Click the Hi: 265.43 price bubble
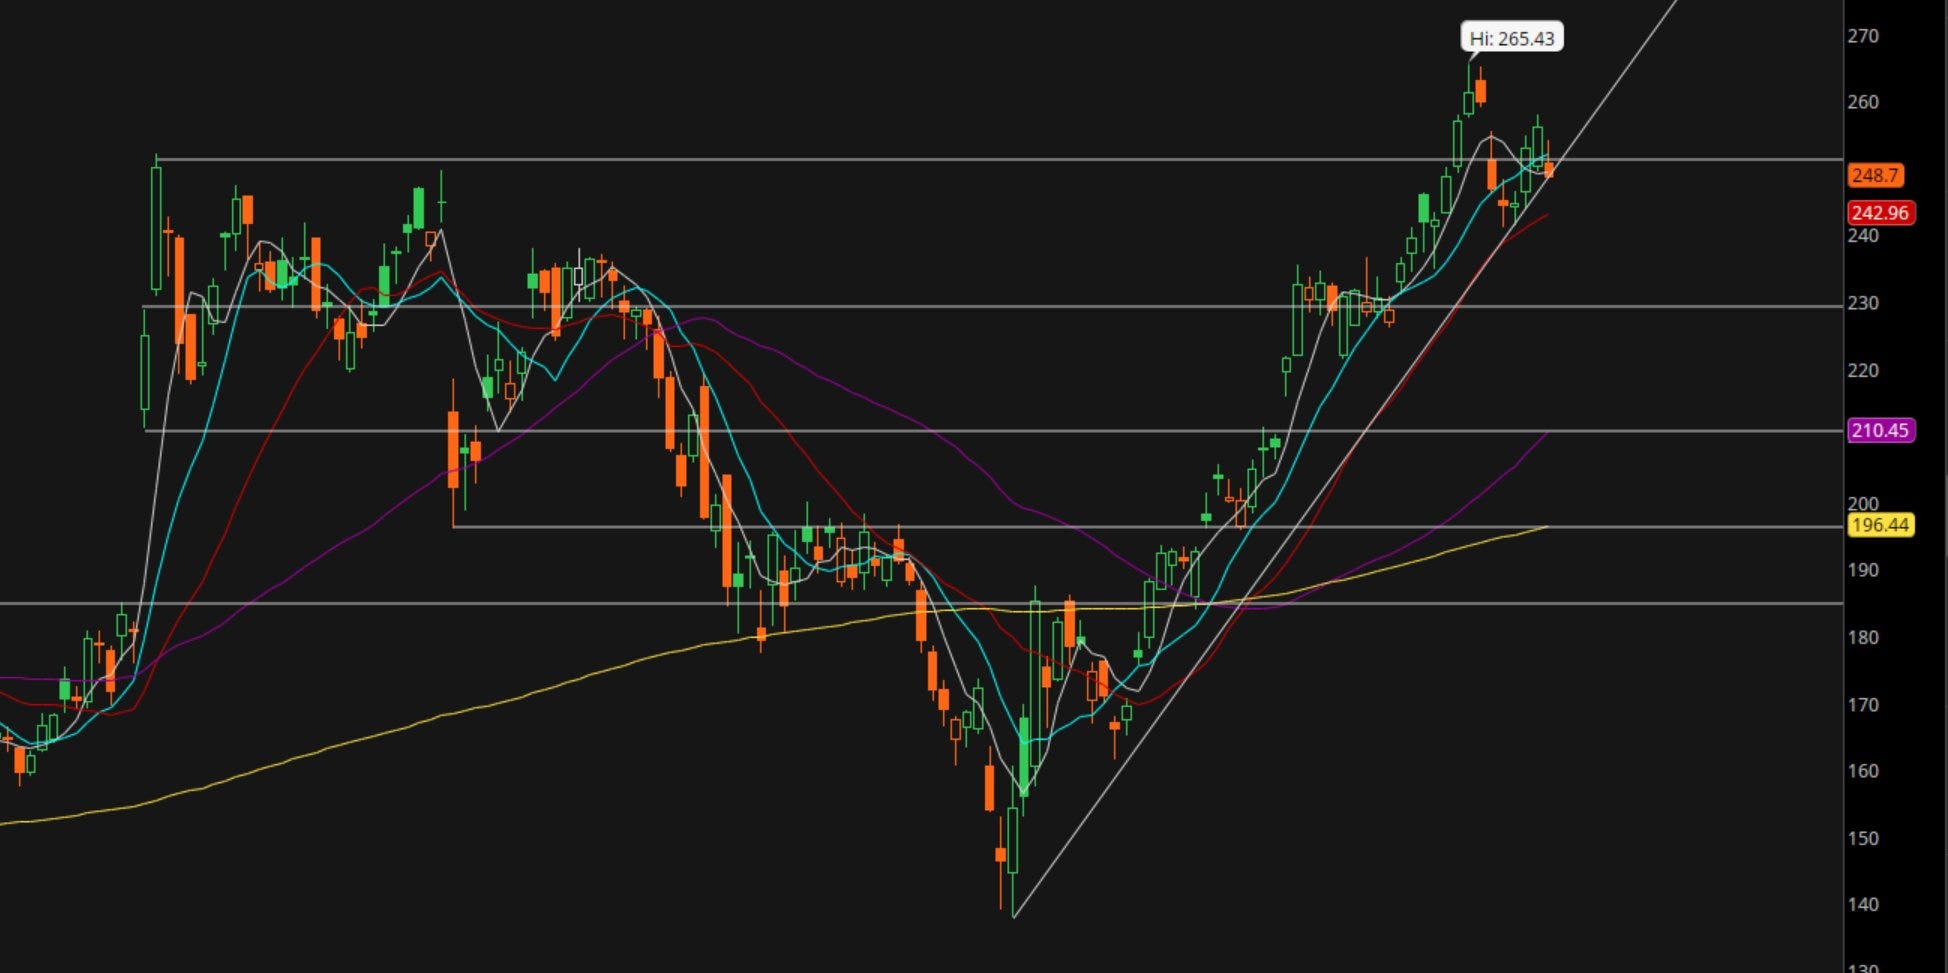 coord(1512,38)
